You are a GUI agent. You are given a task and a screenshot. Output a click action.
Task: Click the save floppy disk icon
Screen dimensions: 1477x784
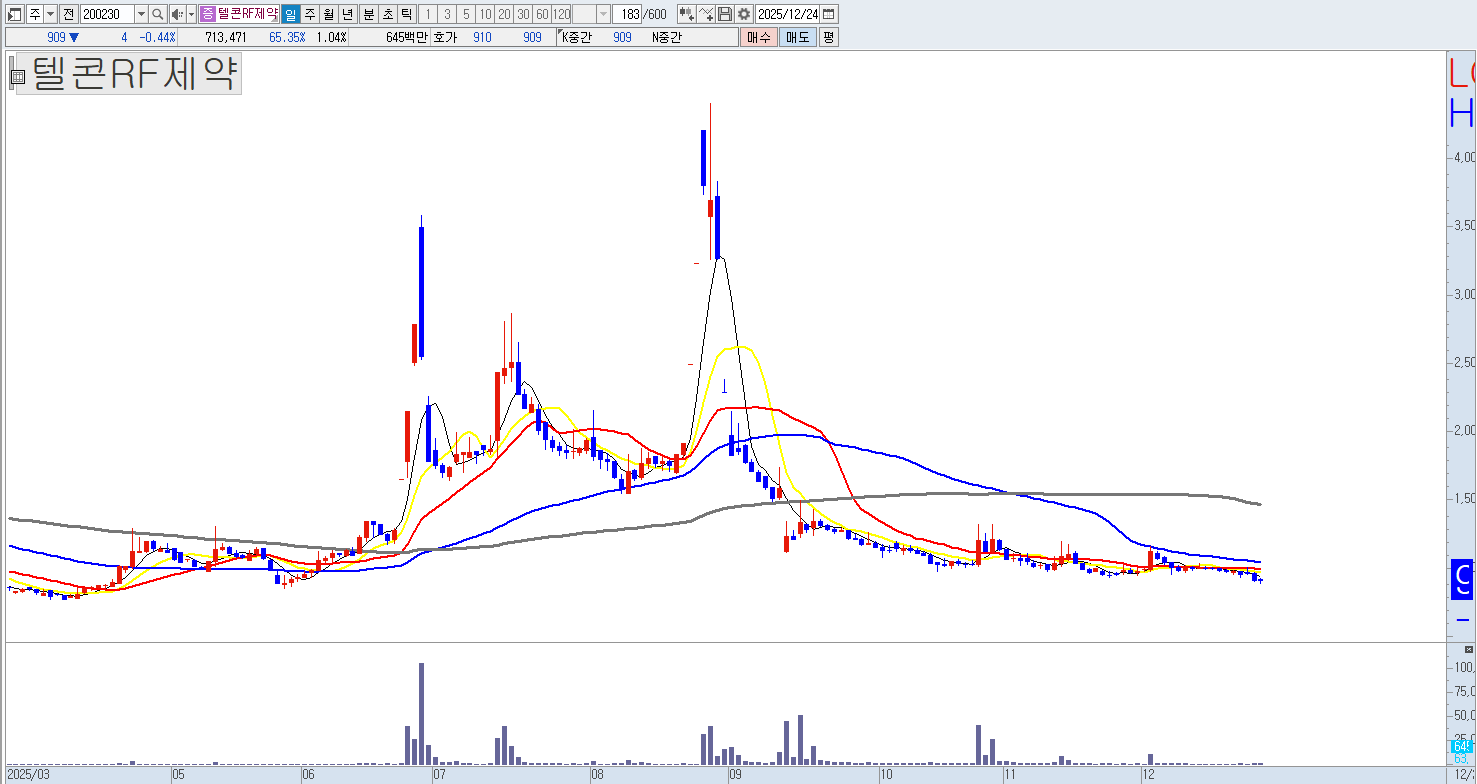[725, 14]
